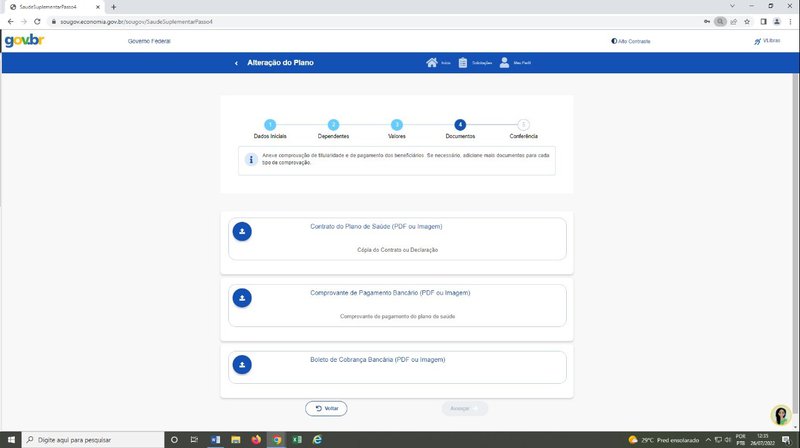Open Chrome tab search dropdown
The image size is (800, 448).
[732, 6]
